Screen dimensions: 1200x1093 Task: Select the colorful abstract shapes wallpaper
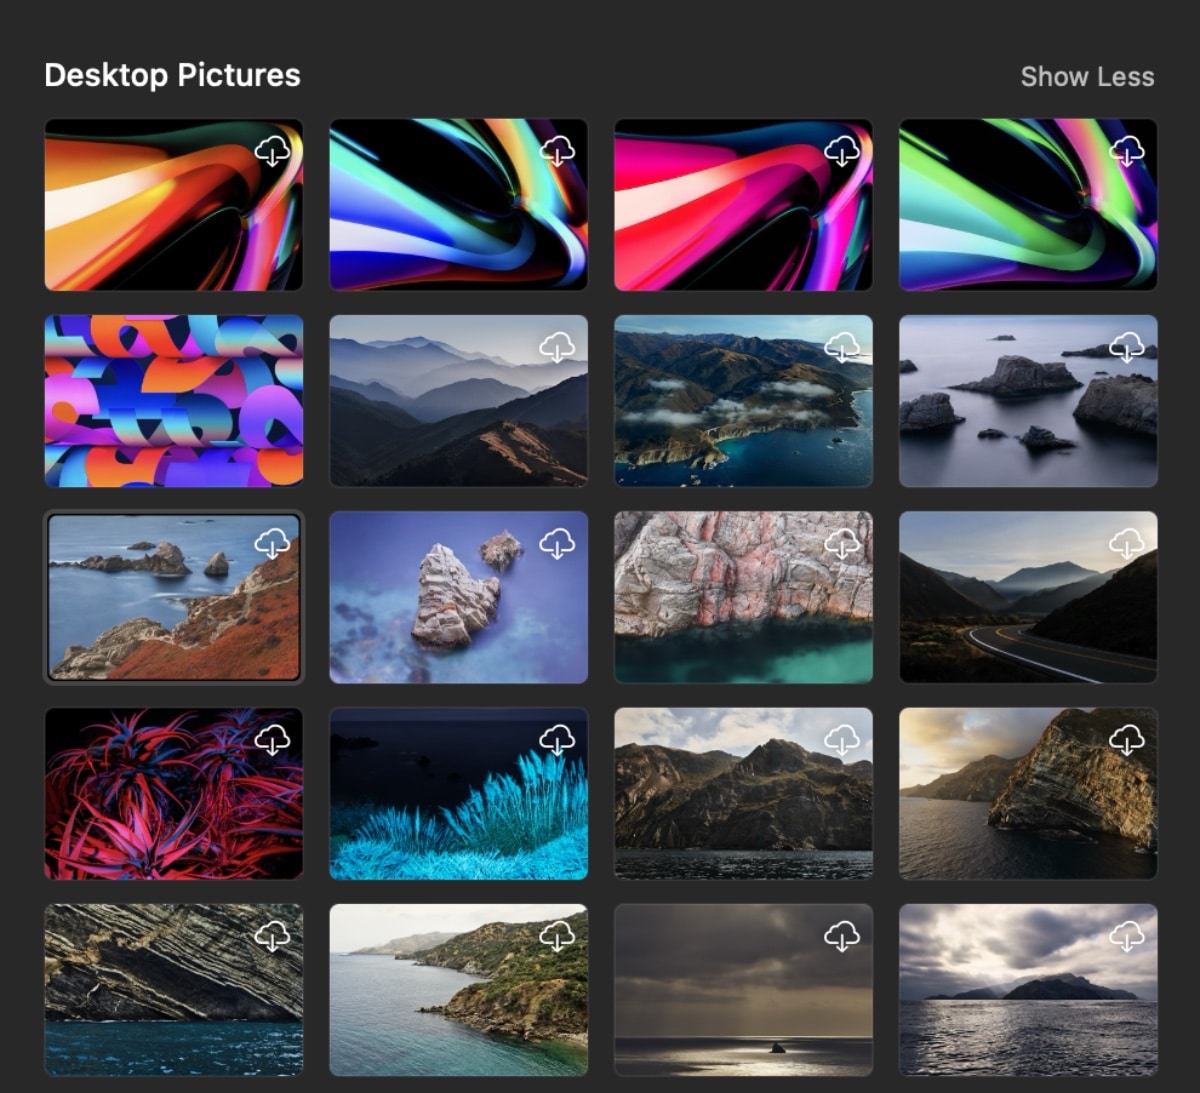(174, 401)
